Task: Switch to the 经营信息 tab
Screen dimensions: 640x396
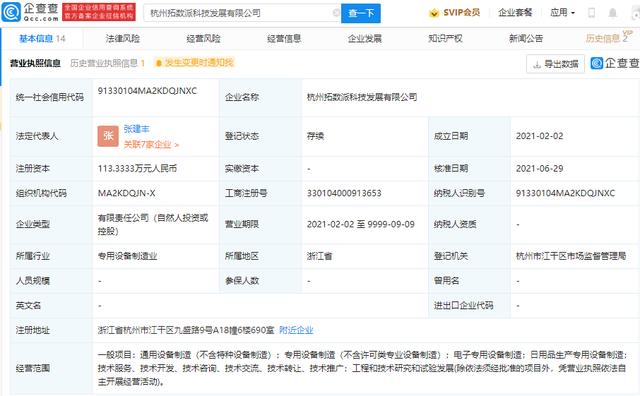Action: point(284,39)
